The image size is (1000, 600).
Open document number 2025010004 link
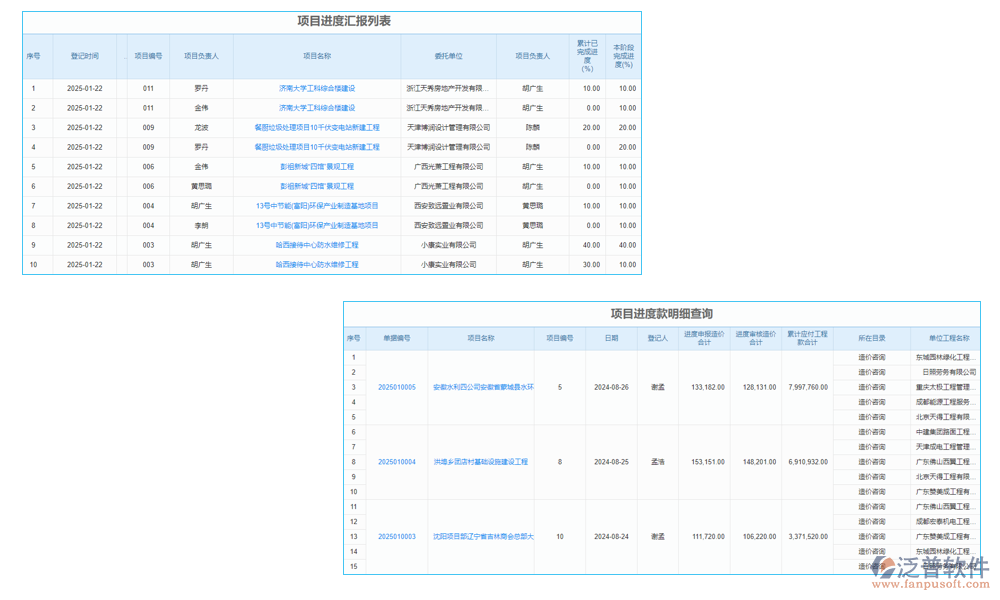click(397, 462)
